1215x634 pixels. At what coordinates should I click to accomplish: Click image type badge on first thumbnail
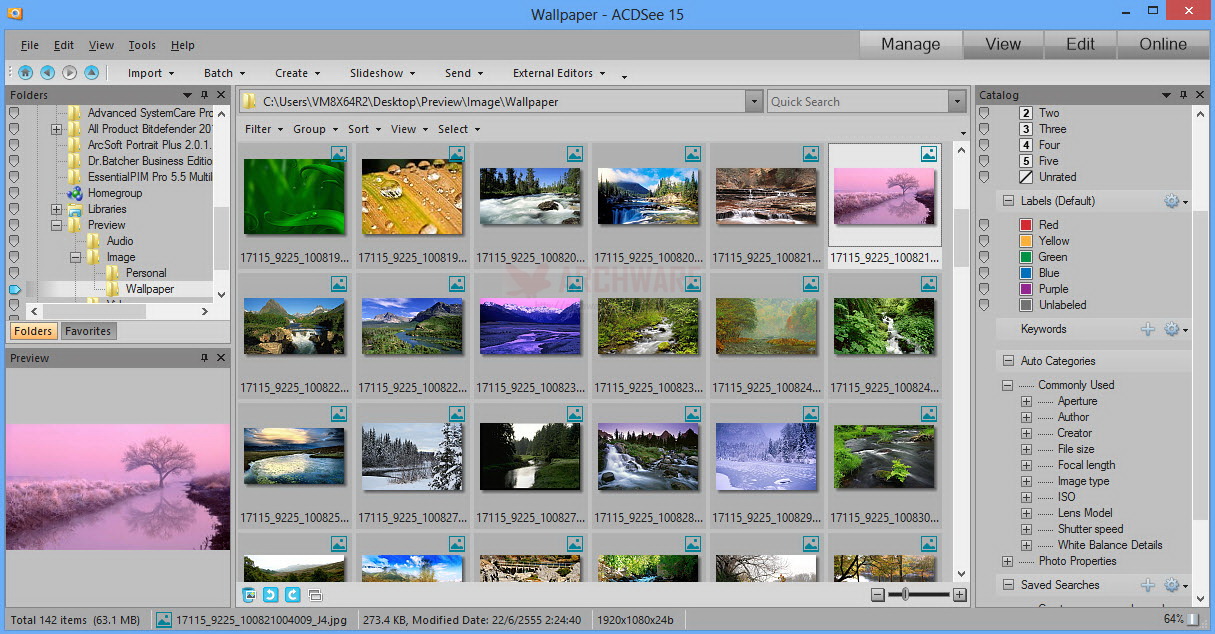pyautogui.click(x=338, y=154)
